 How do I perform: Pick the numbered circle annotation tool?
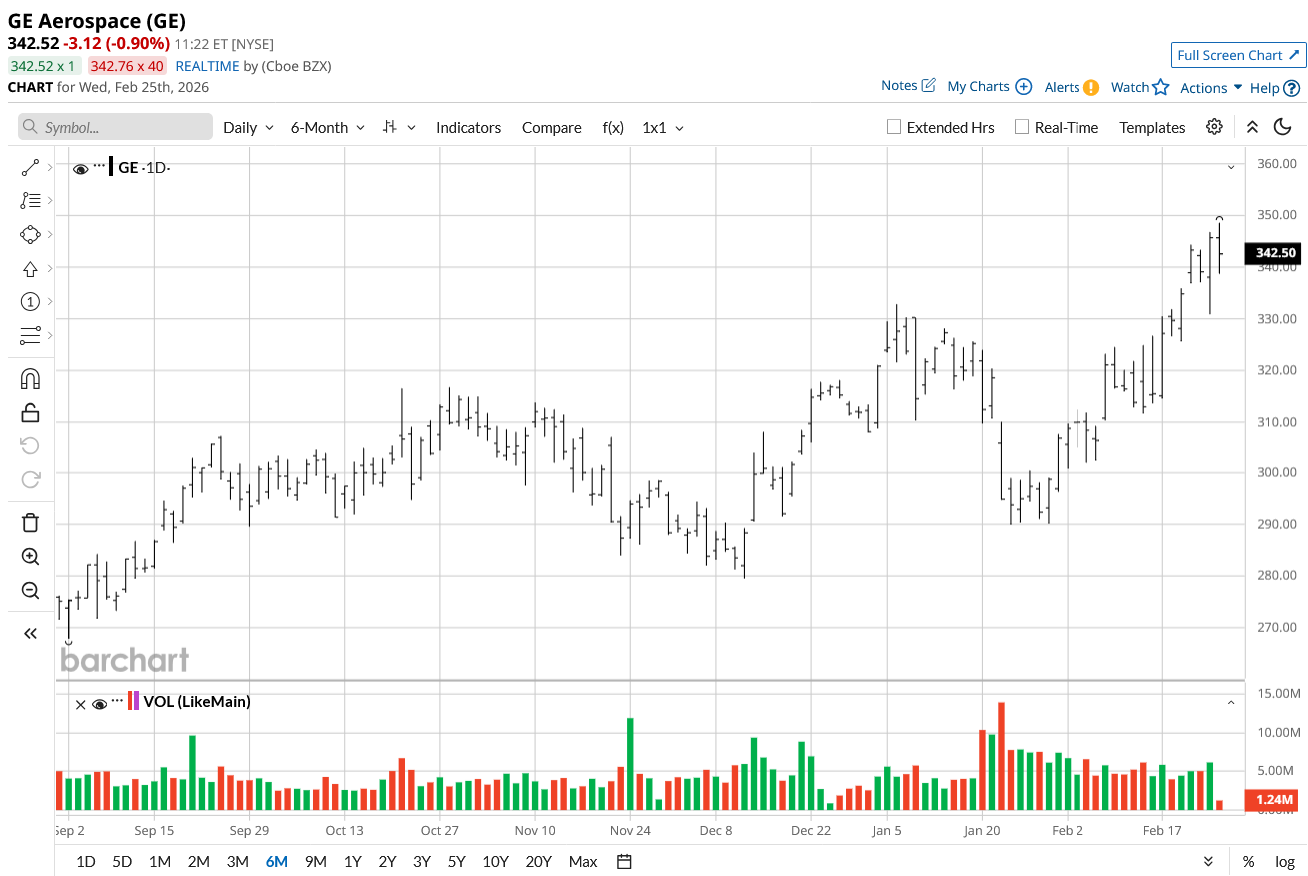pyautogui.click(x=30, y=302)
